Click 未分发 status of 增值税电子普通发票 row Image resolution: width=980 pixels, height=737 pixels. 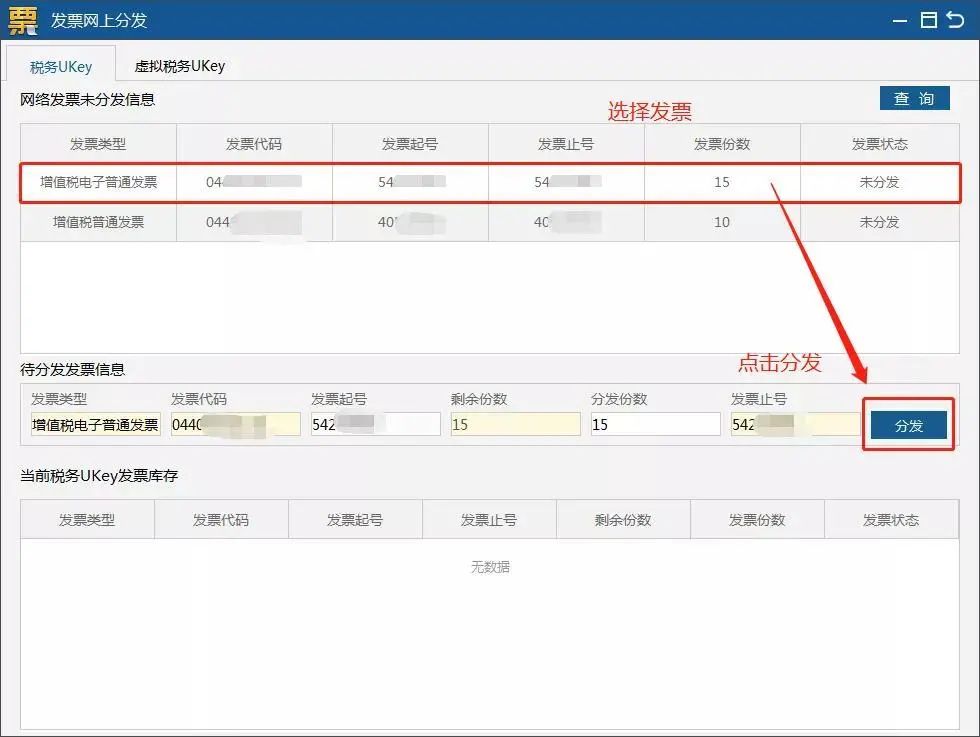coord(879,183)
